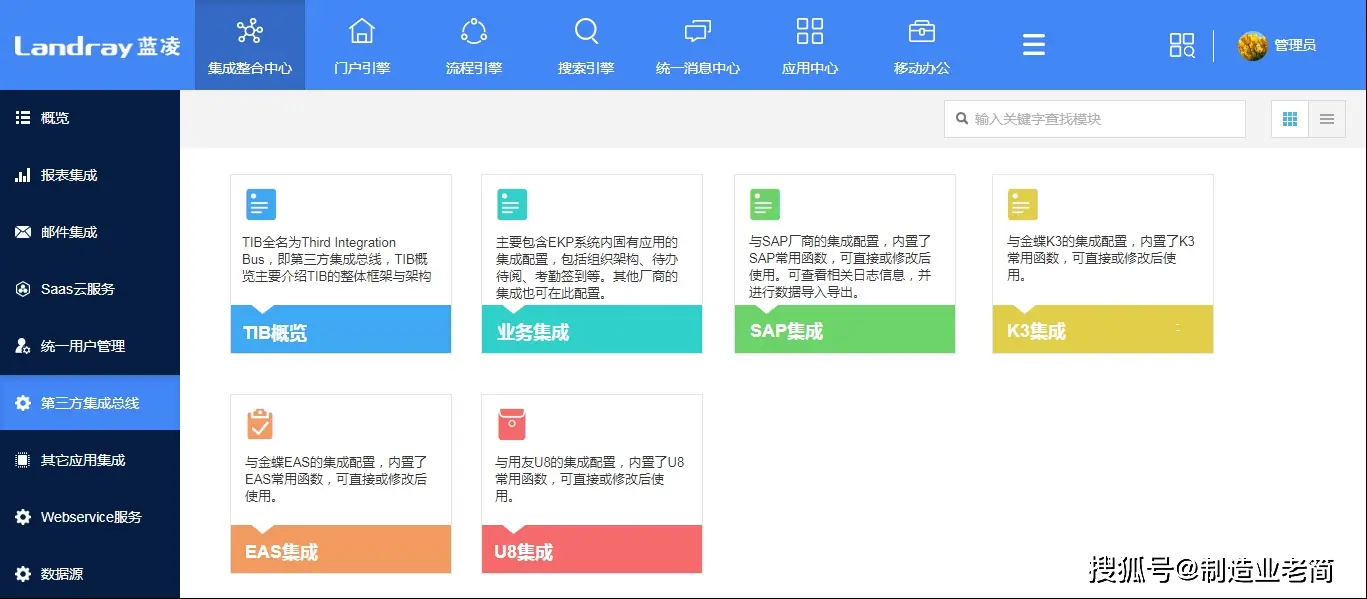Click the Landray 蓝凌 logo
Image resolution: width=1367 pixels, height=599 pixels.
pyautogui.click(x=97, y=46)
